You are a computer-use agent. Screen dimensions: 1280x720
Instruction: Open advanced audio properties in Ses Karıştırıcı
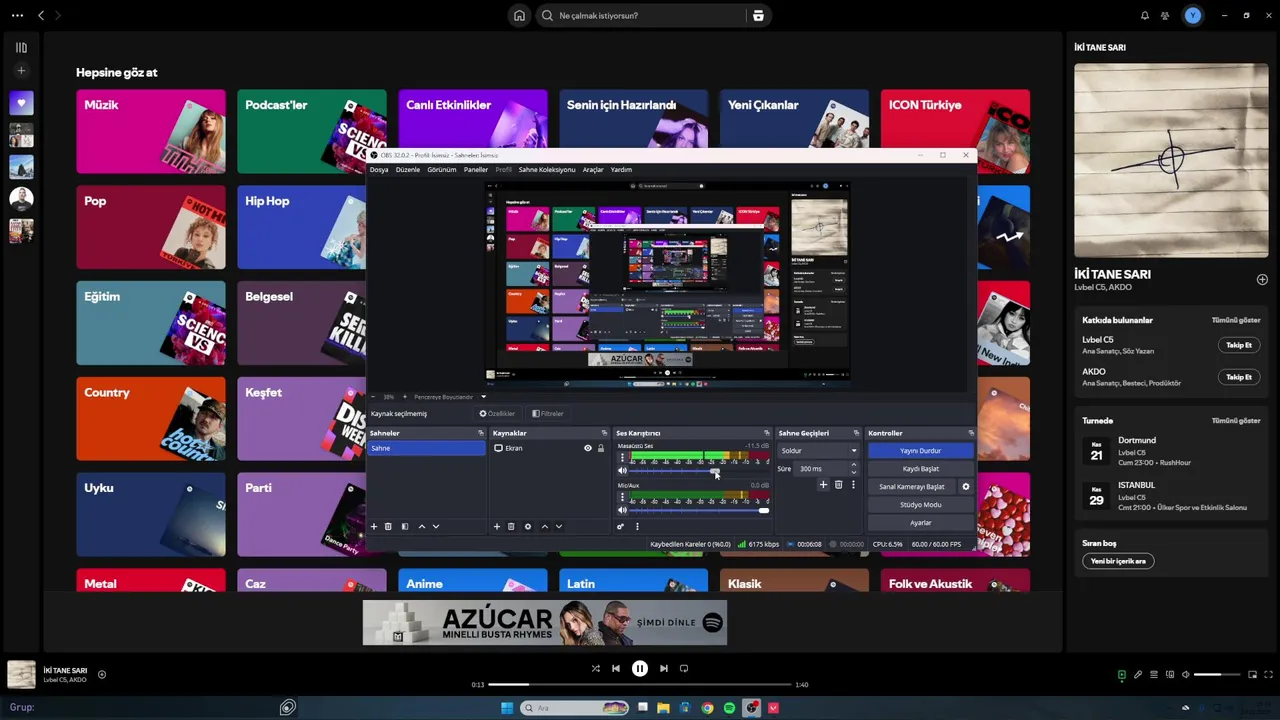(x=620, y=526)
